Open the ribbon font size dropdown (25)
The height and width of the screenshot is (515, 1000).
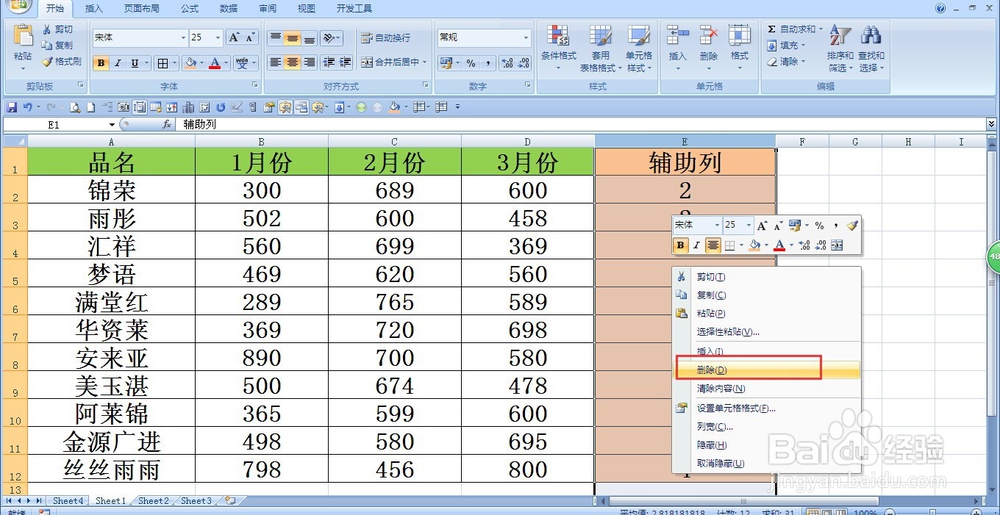pyautogui.click(x=219, y=38)
